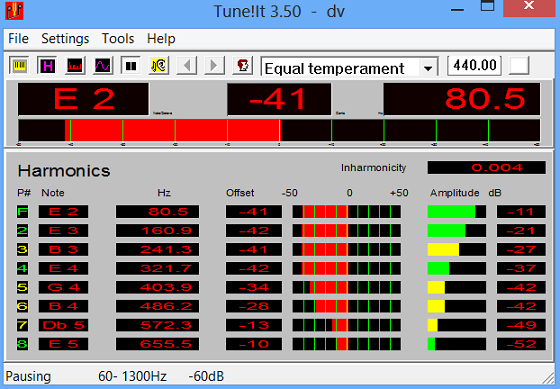Viewport: 560px width, 389px height.
Task: Click the -37 dB amplitude value
Action: coord(521,268)
